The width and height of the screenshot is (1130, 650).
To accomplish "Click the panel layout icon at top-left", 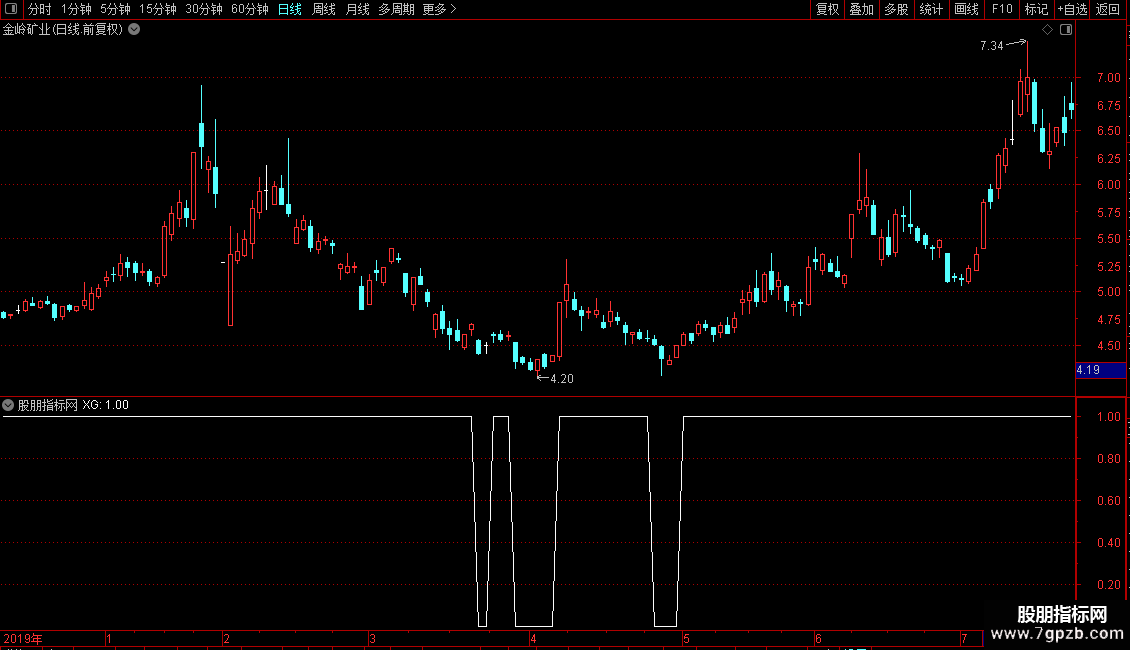I will pos(11,9).
